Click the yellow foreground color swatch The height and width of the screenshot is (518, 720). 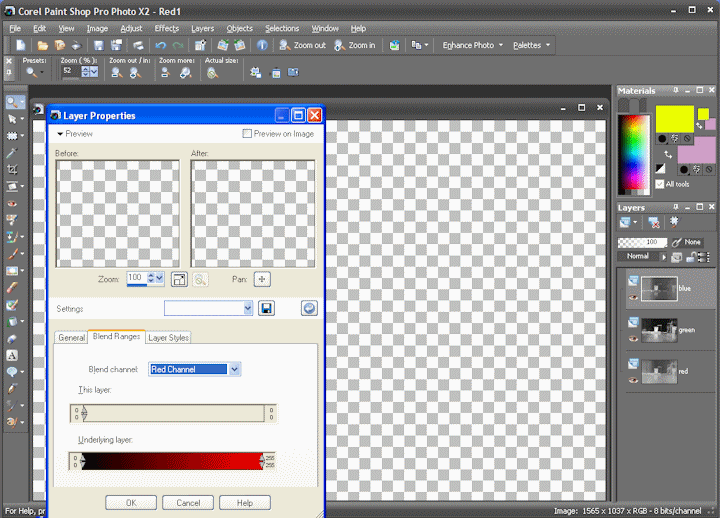pyautogui.click(x=675, y=118)
